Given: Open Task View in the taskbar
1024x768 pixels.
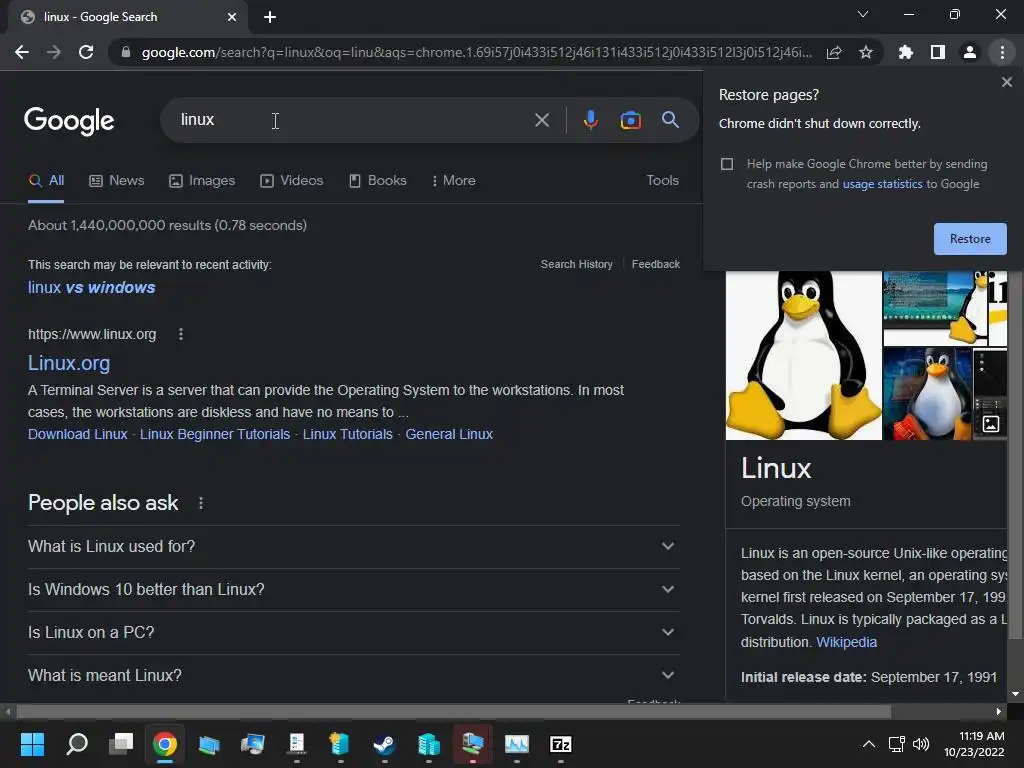Looking at the screenshot, I should 121,744.
